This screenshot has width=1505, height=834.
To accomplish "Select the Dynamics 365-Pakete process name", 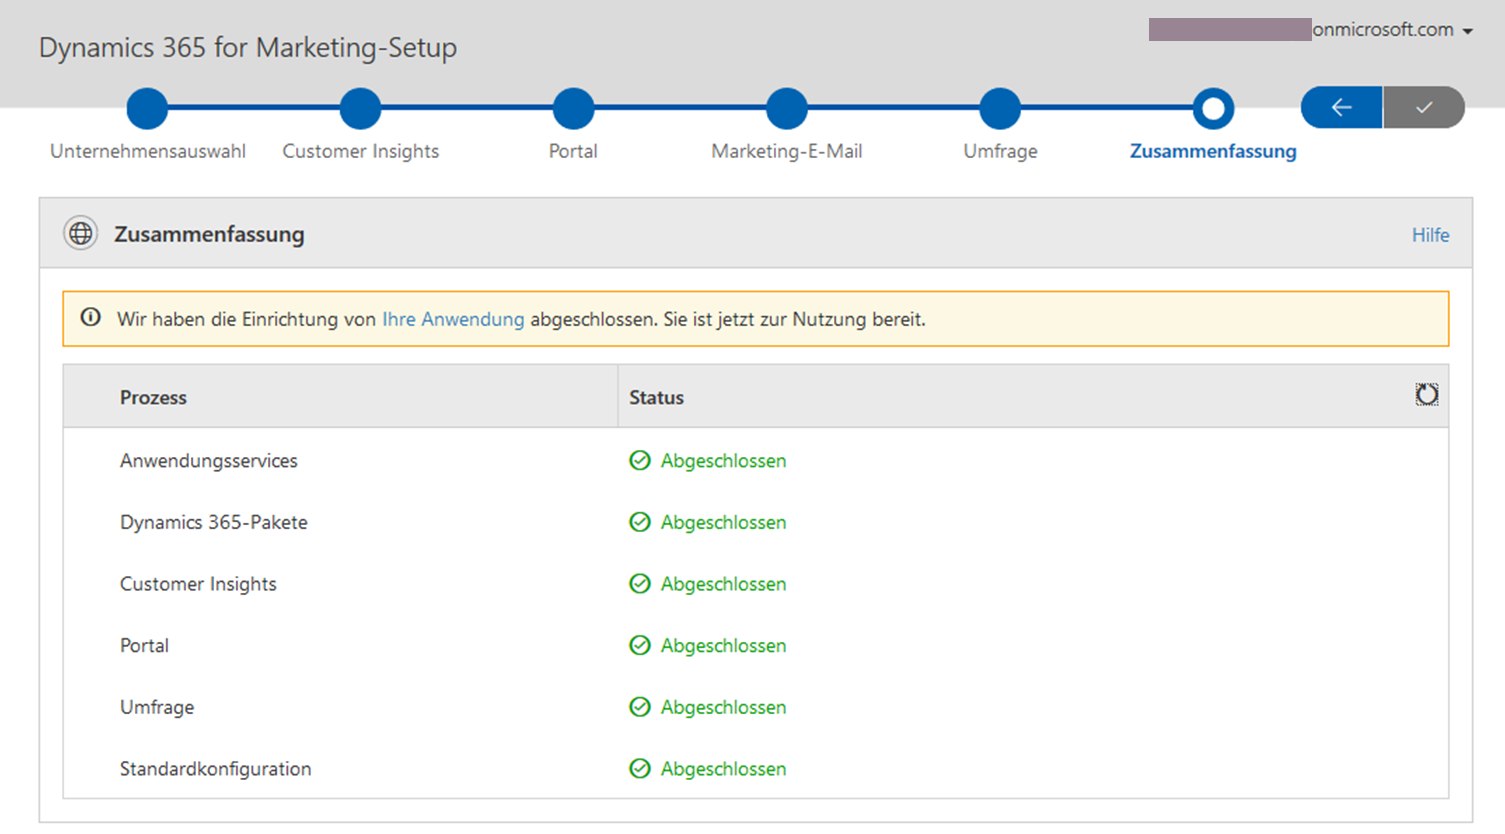I will tap(214, 522).
